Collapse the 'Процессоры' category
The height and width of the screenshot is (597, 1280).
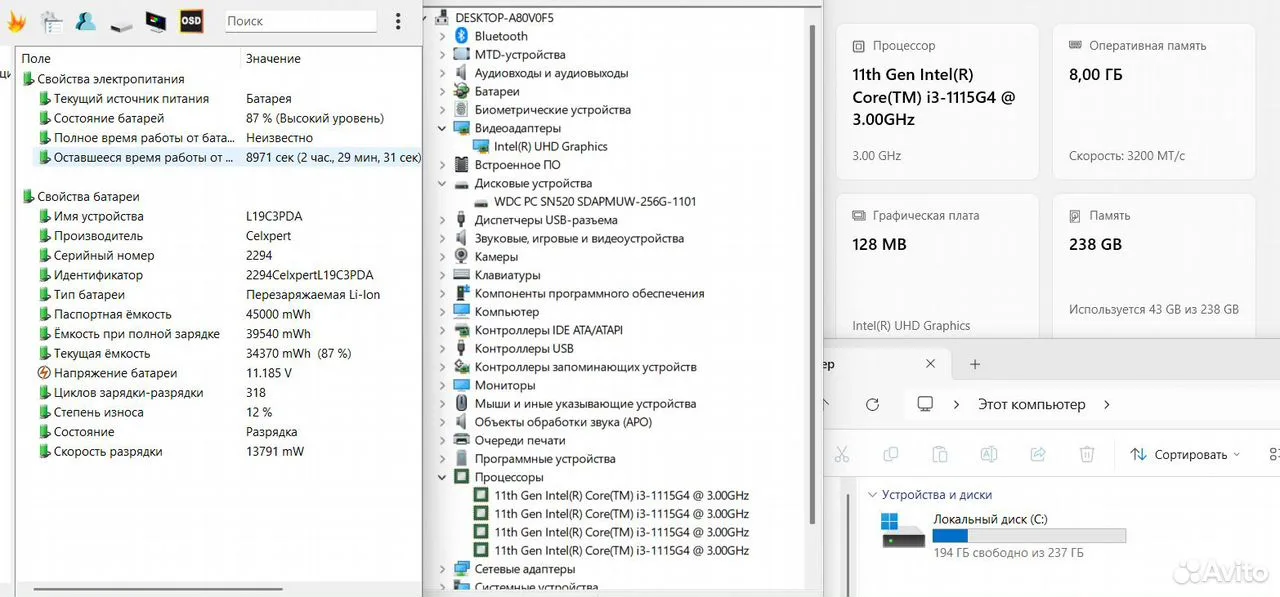click(443, 477)
